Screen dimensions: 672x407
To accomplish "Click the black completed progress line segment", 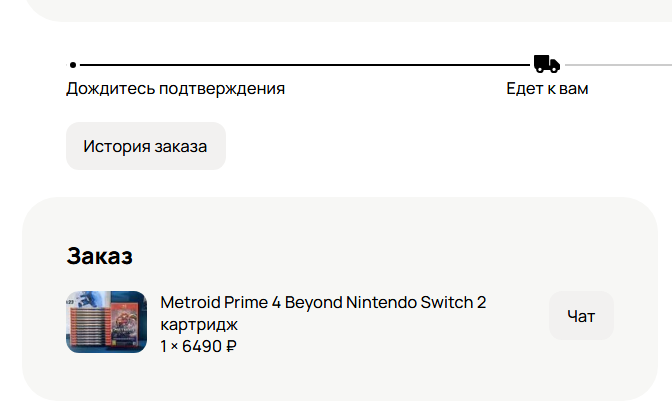I will coord(300,65).
